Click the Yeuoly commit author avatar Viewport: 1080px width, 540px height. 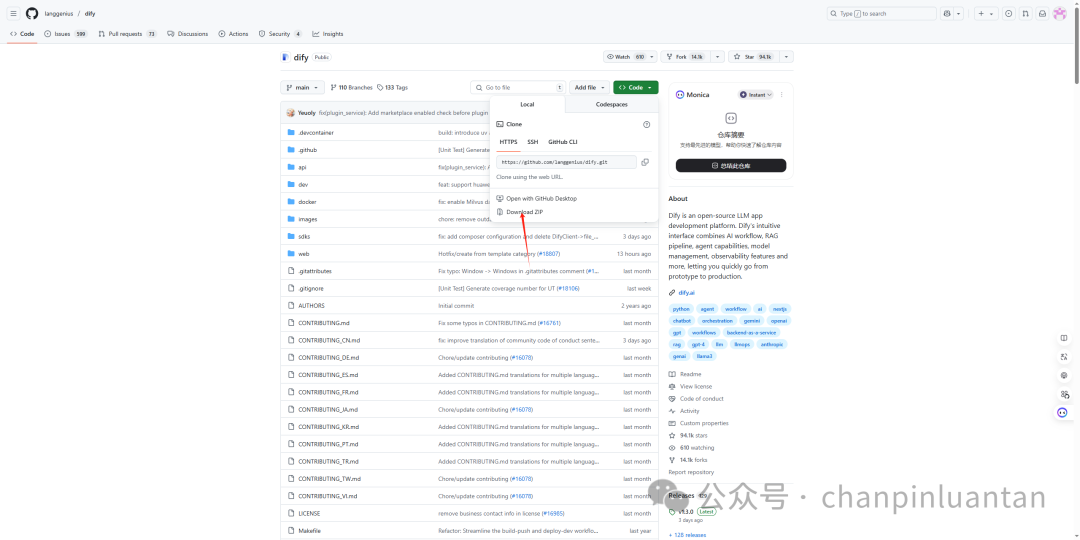point(291,112)
